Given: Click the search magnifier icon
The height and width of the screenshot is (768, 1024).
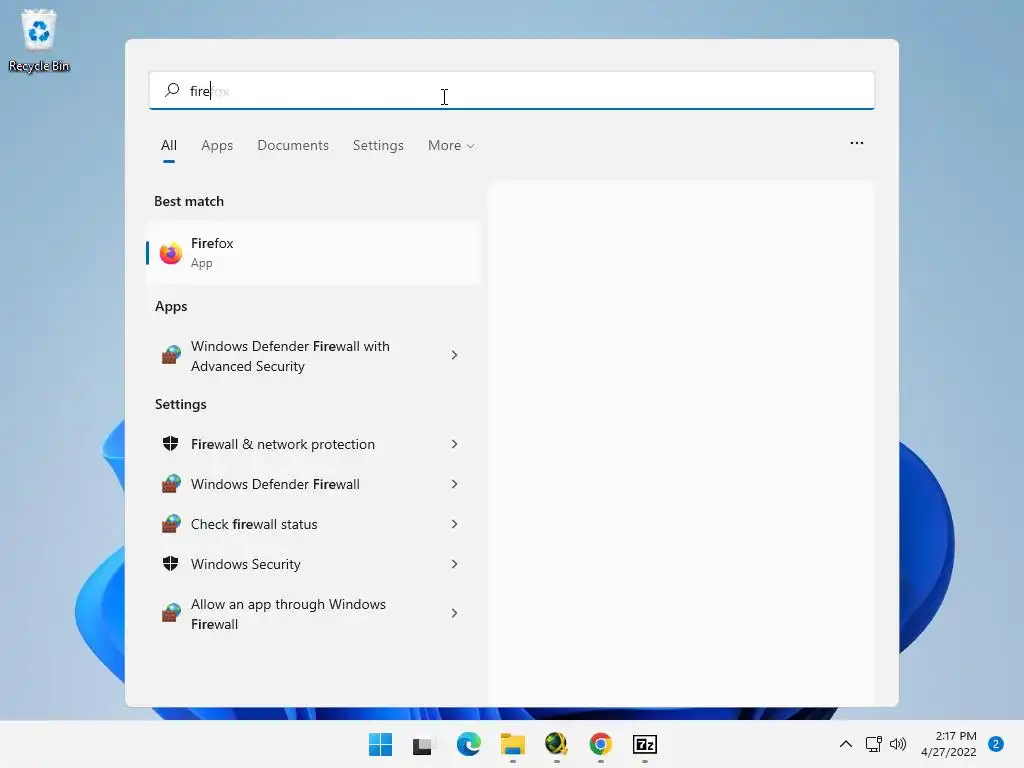Looking at the screenshot, I should [172, 90].
